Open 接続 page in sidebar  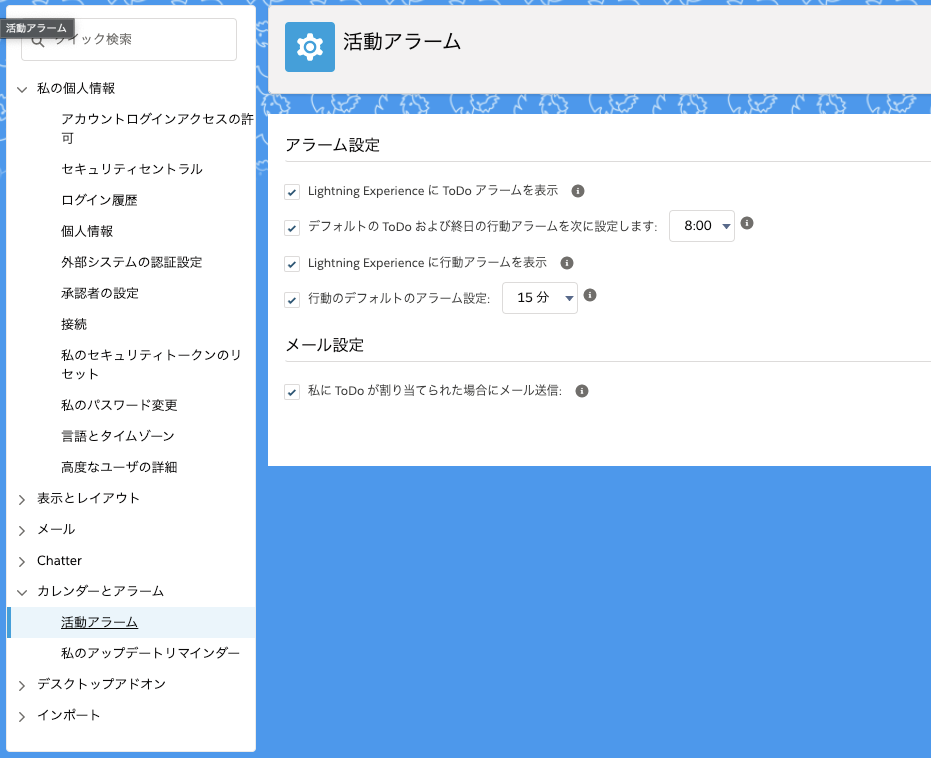(x=74, y=324)
